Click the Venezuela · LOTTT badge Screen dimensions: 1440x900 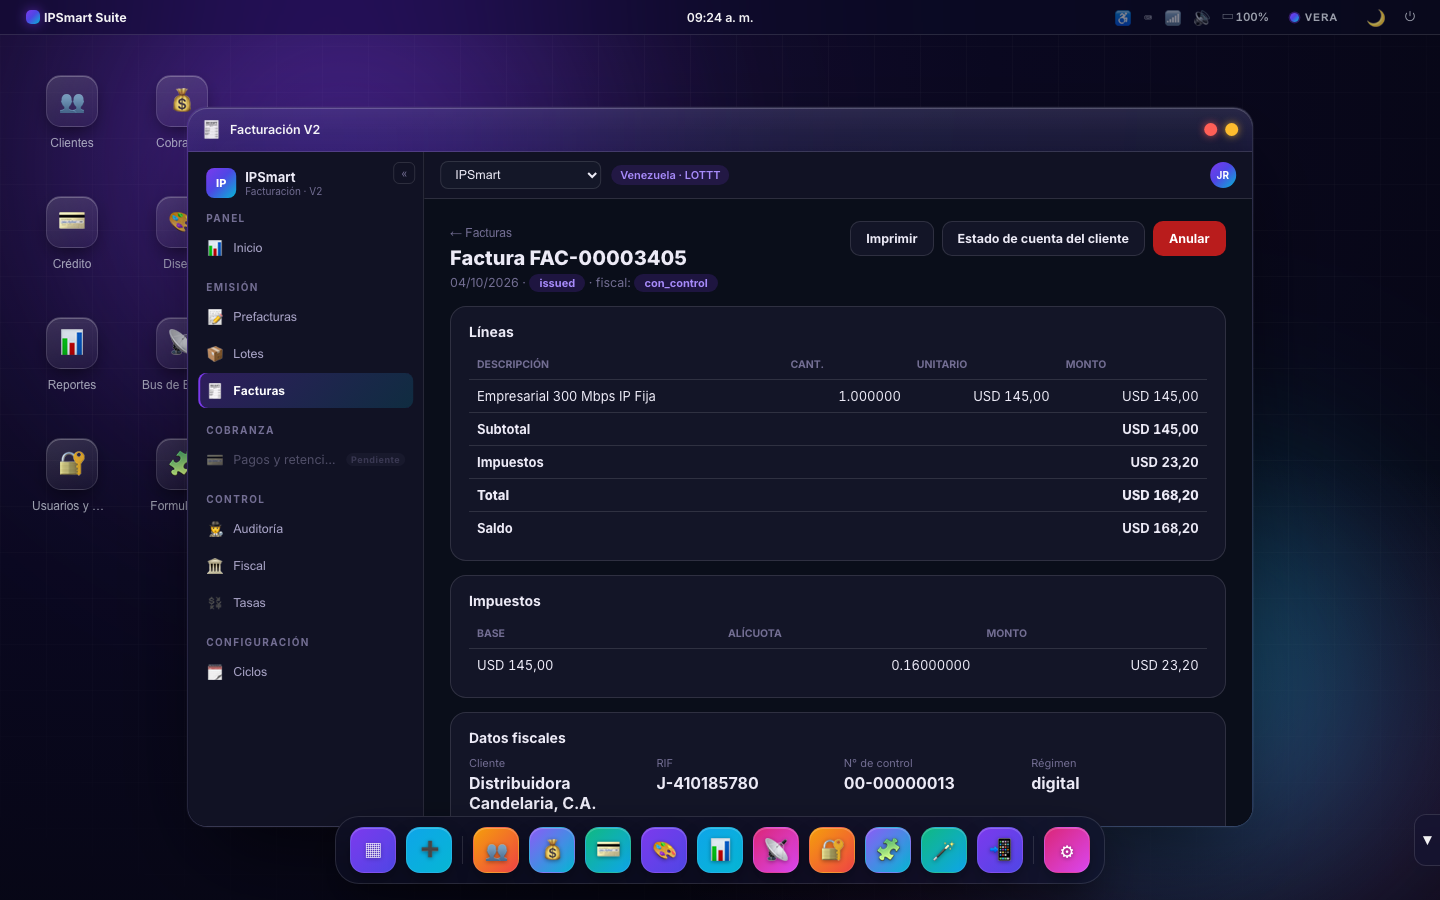click(x=670, y=175)
